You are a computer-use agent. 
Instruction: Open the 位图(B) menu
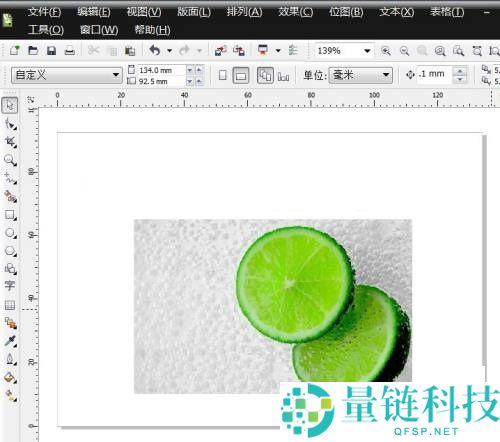[346, 12]
